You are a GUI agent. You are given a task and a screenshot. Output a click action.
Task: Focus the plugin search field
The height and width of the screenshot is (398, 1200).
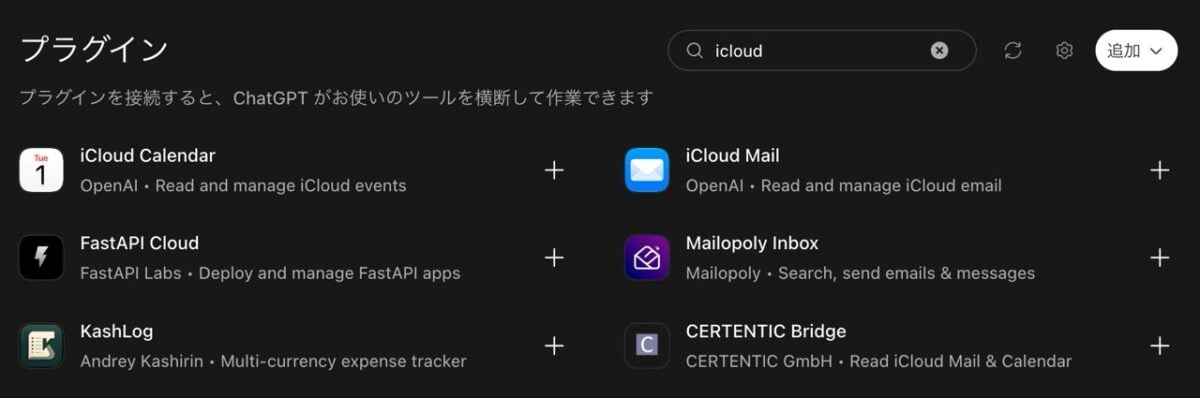tap(822, 50)
